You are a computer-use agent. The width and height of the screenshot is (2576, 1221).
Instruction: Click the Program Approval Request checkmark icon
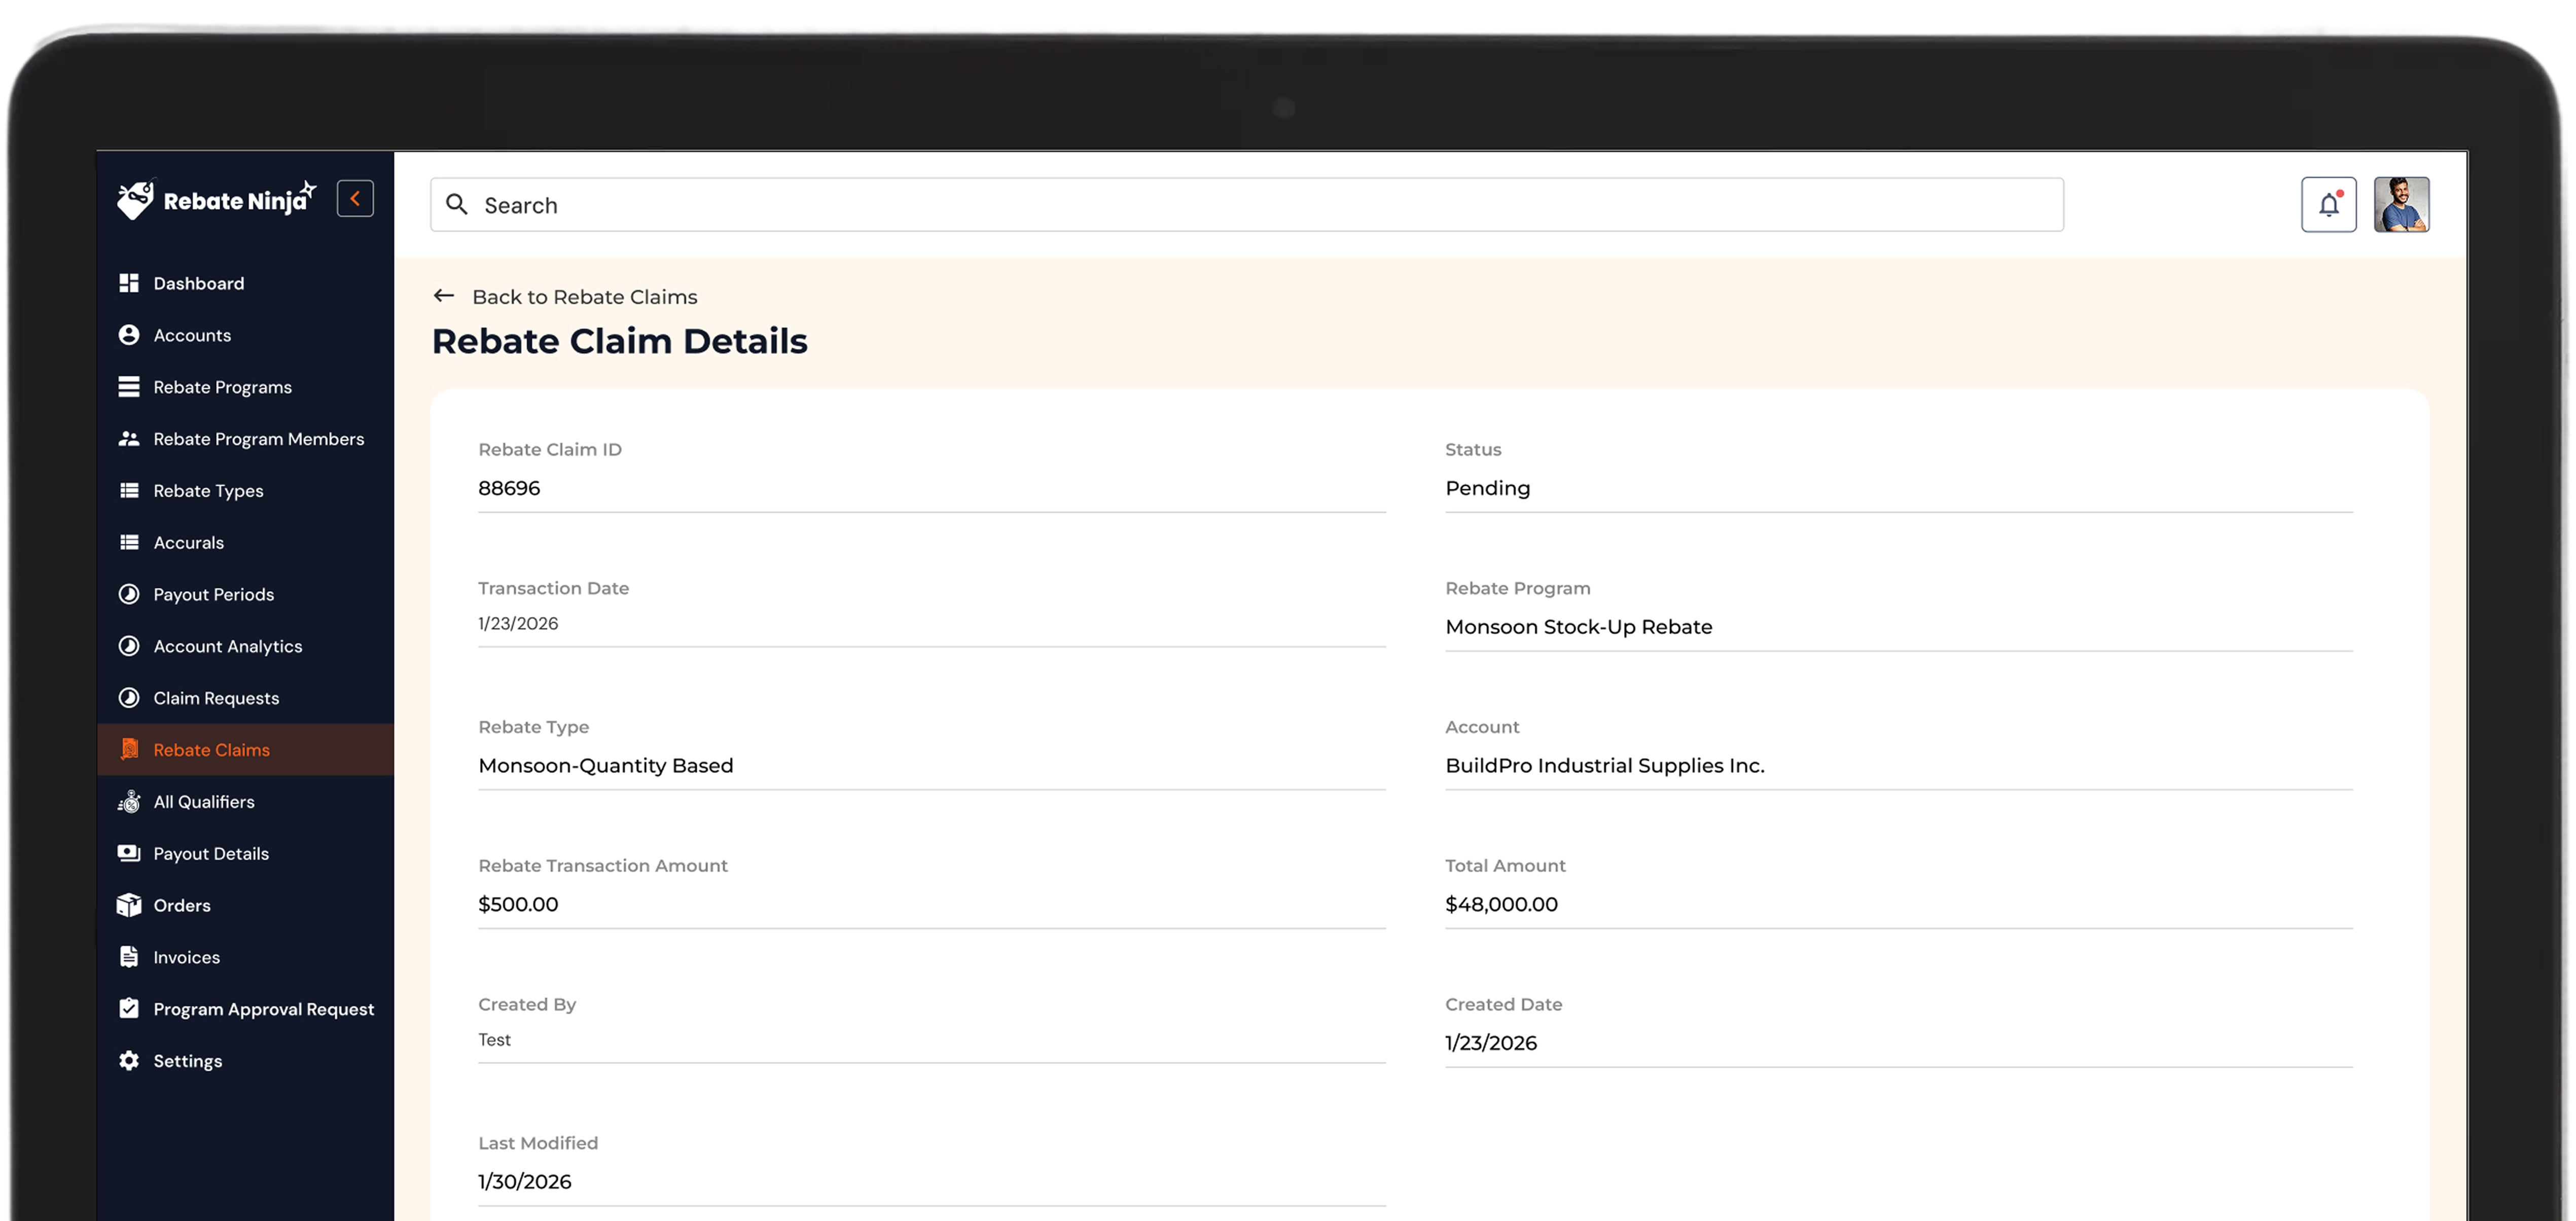129,1009
